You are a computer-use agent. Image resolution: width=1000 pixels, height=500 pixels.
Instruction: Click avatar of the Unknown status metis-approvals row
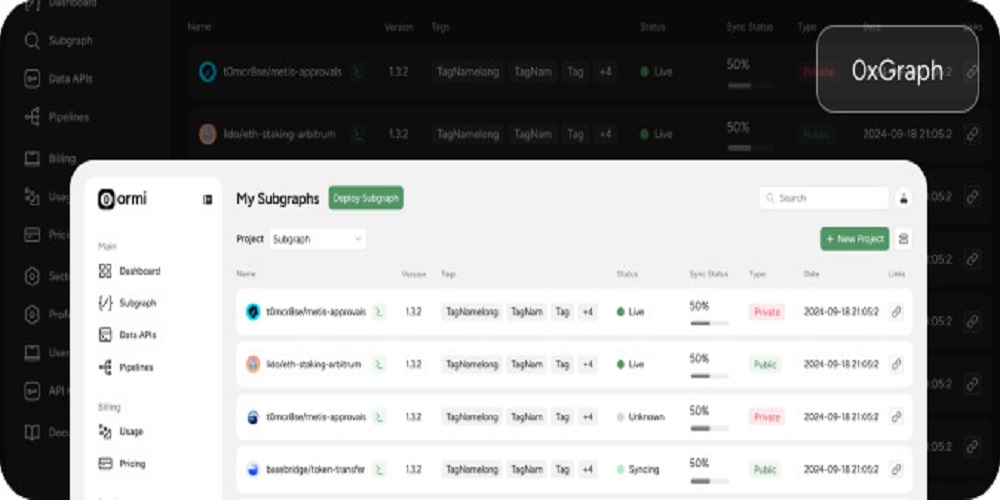(253, 417)
